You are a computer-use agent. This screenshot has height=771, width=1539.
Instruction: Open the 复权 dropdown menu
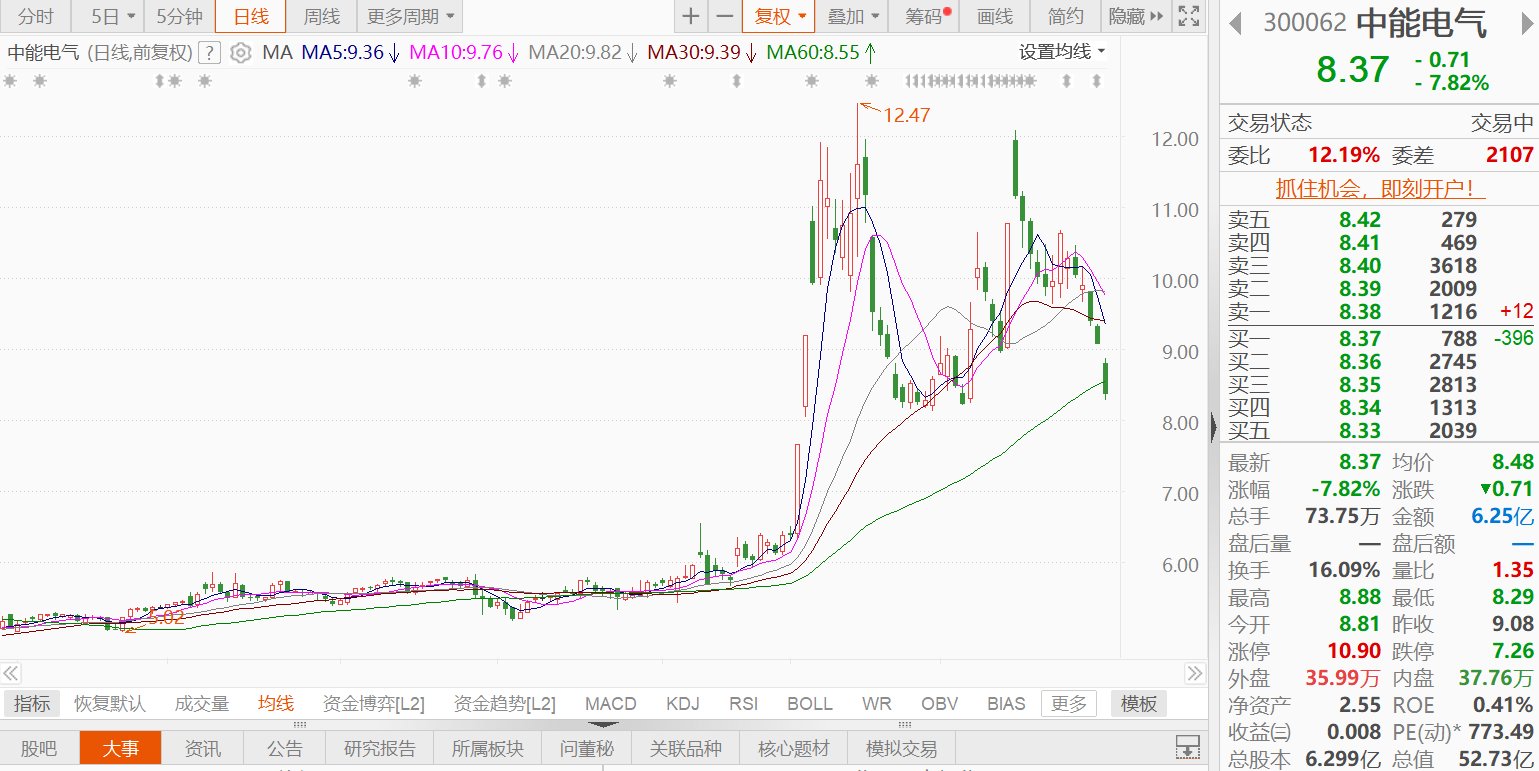(779, 16)
